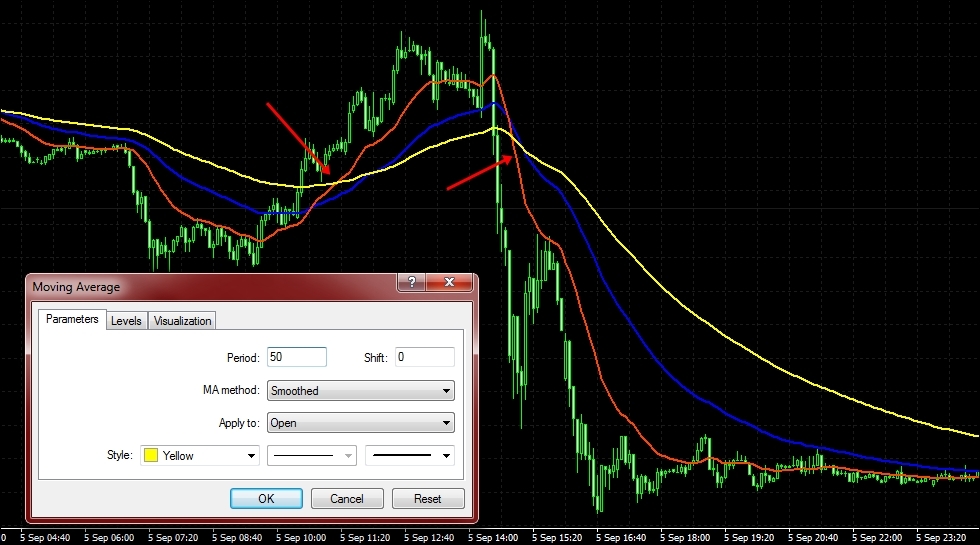Image resolution: width=980 pixels, height=545 pixels.
Task: Click the '5 Sep 08:40' time label
Action: point(237,538)
